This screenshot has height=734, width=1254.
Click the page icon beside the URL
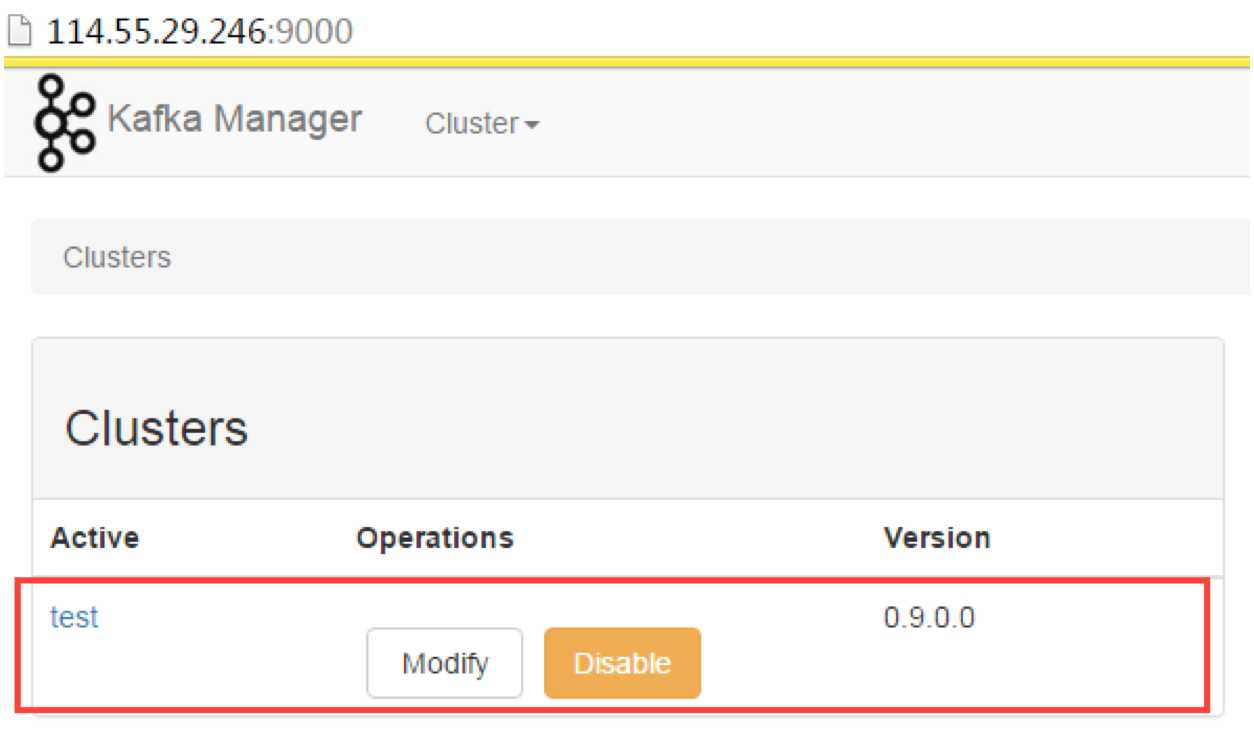tap(21, 32)
